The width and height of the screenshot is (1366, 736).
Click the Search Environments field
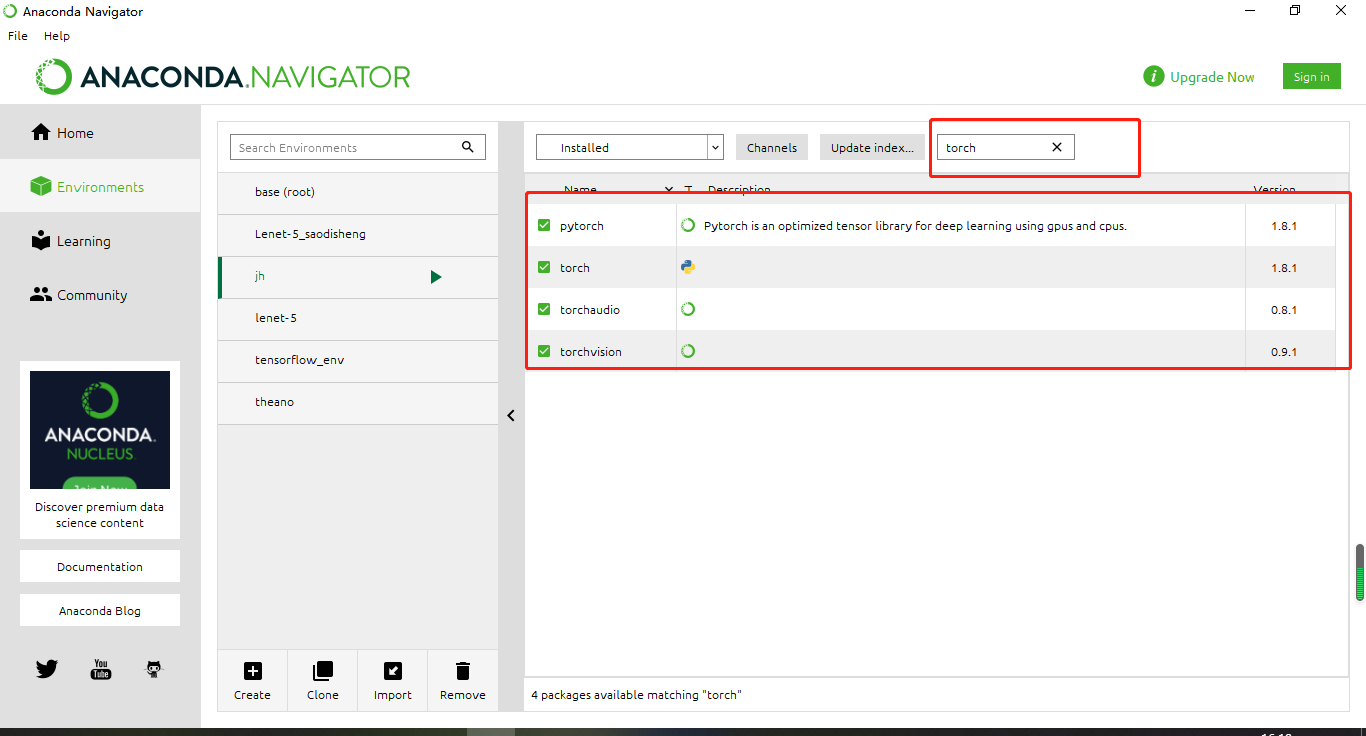[357, 147]
